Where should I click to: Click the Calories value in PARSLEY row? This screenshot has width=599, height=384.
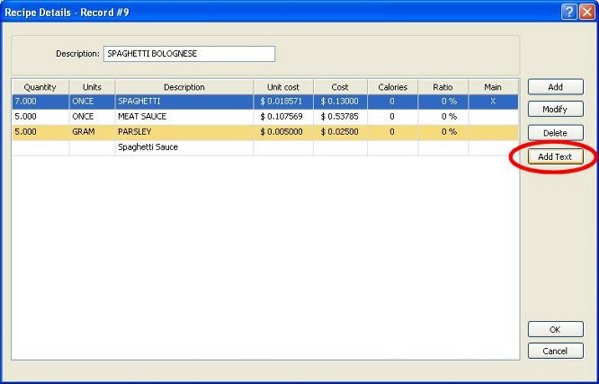point(392,132)
